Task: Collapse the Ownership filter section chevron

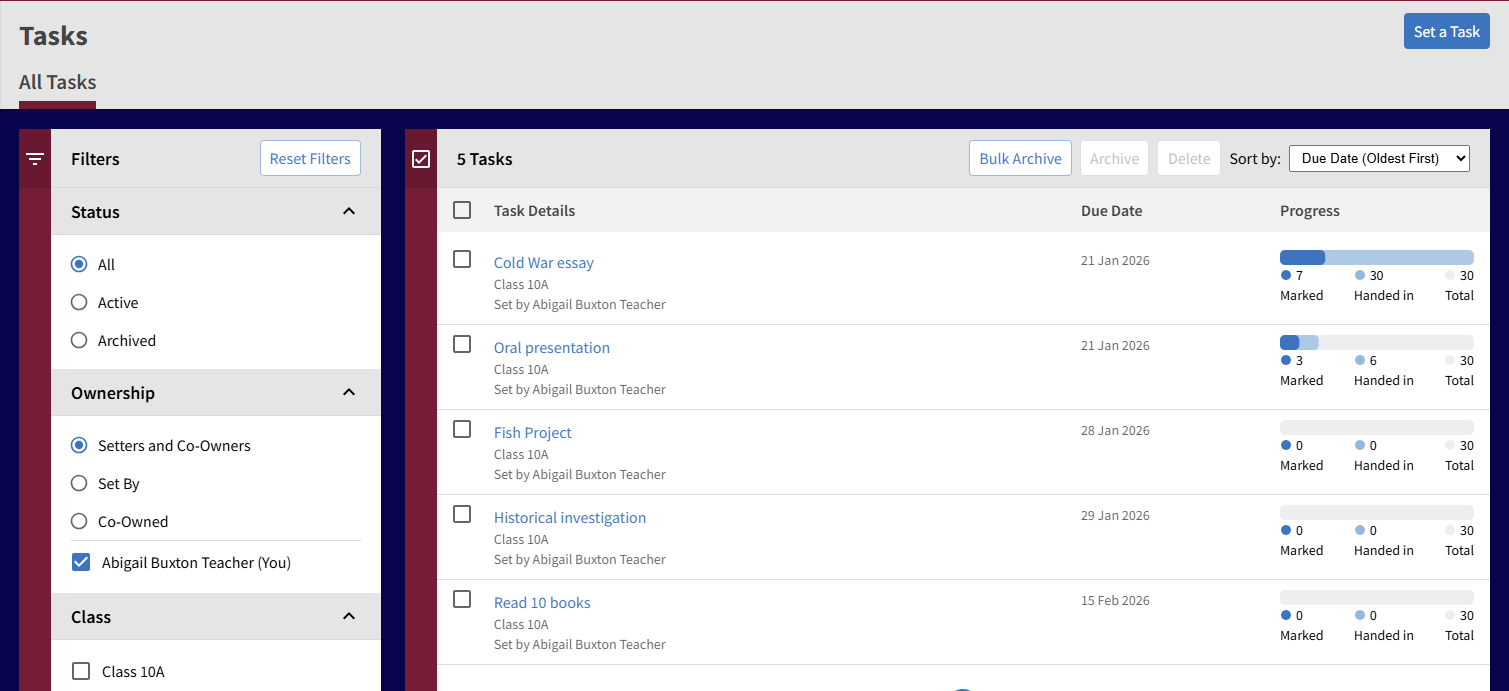Action: coord(349,392)
